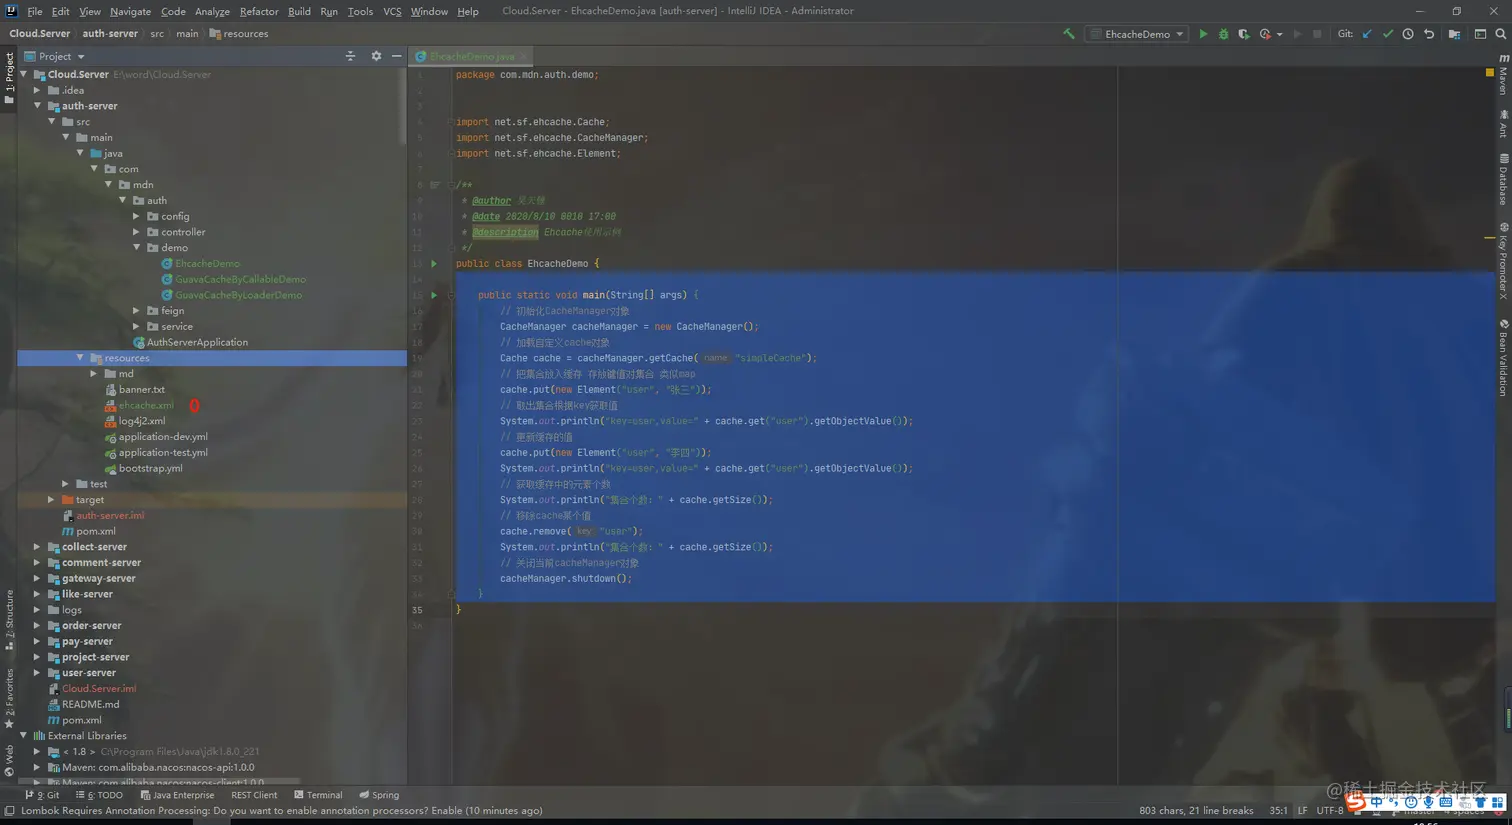1512x825 pixels.
Task: Open the Maven tool window
Action: pos(1503,75)
